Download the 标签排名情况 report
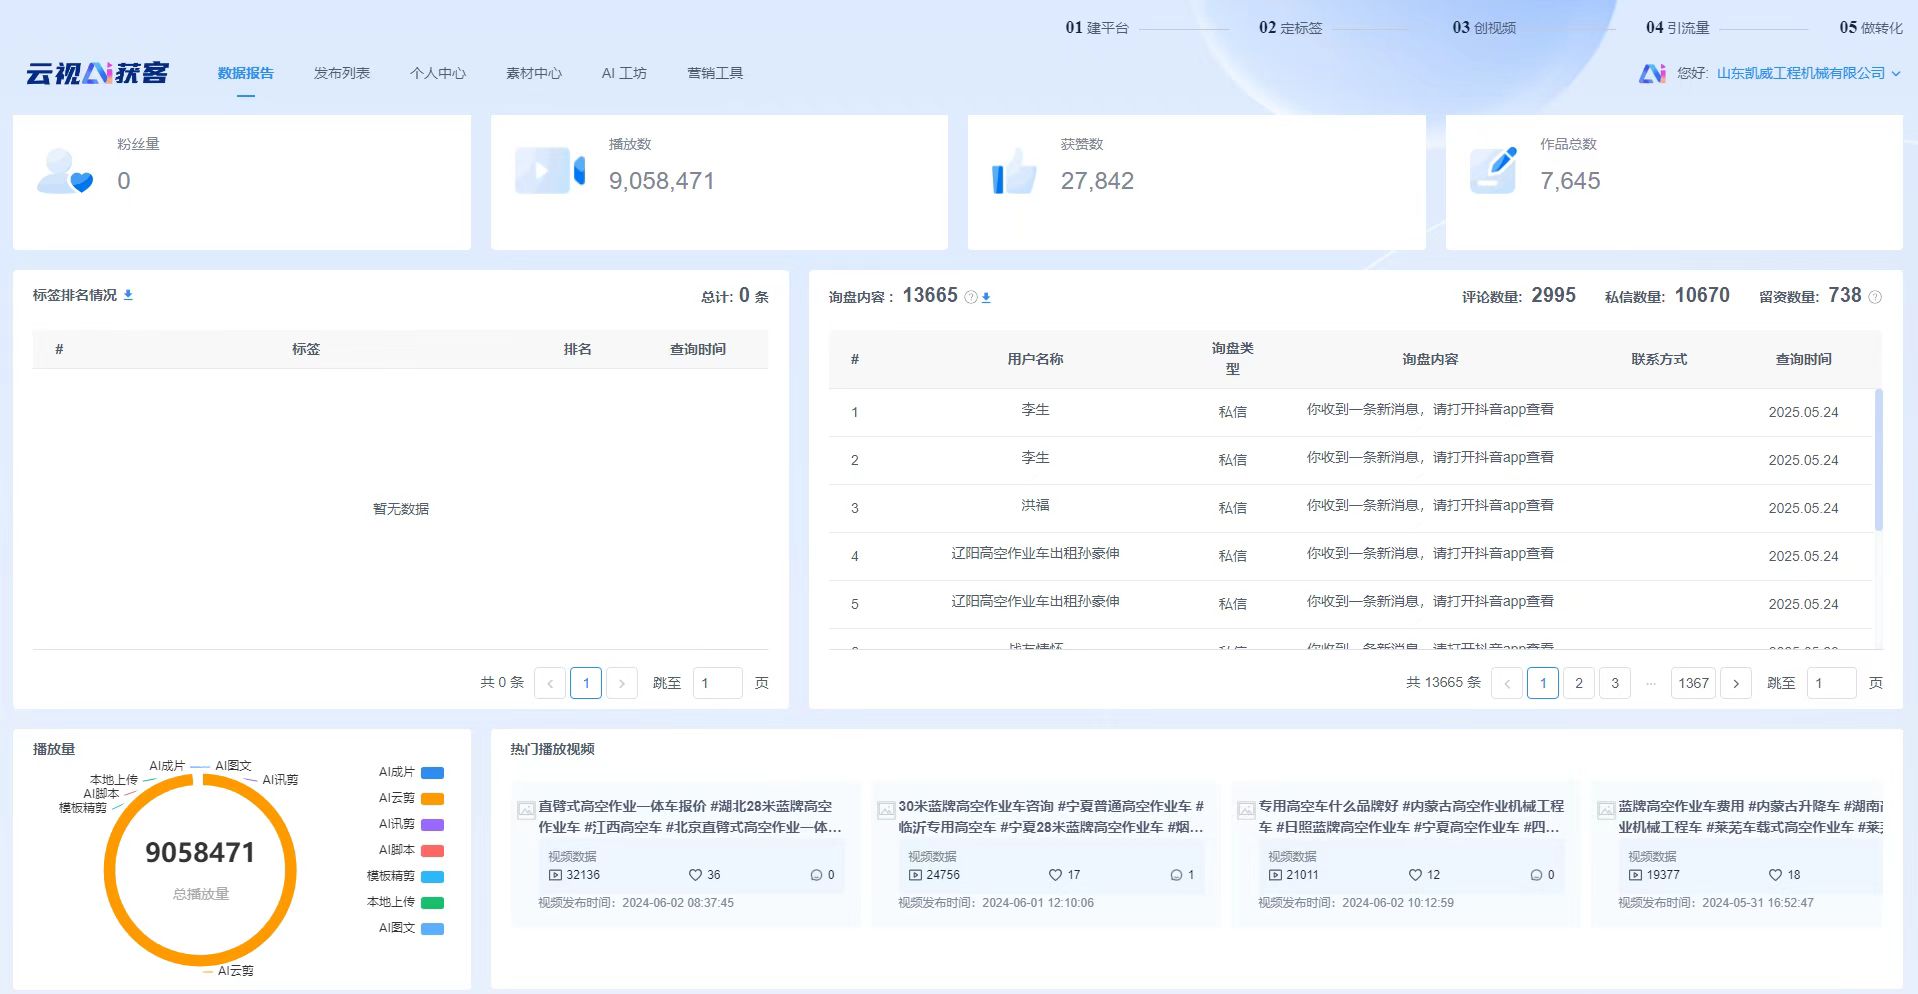 pyautogui.click(x=128, y=295)
